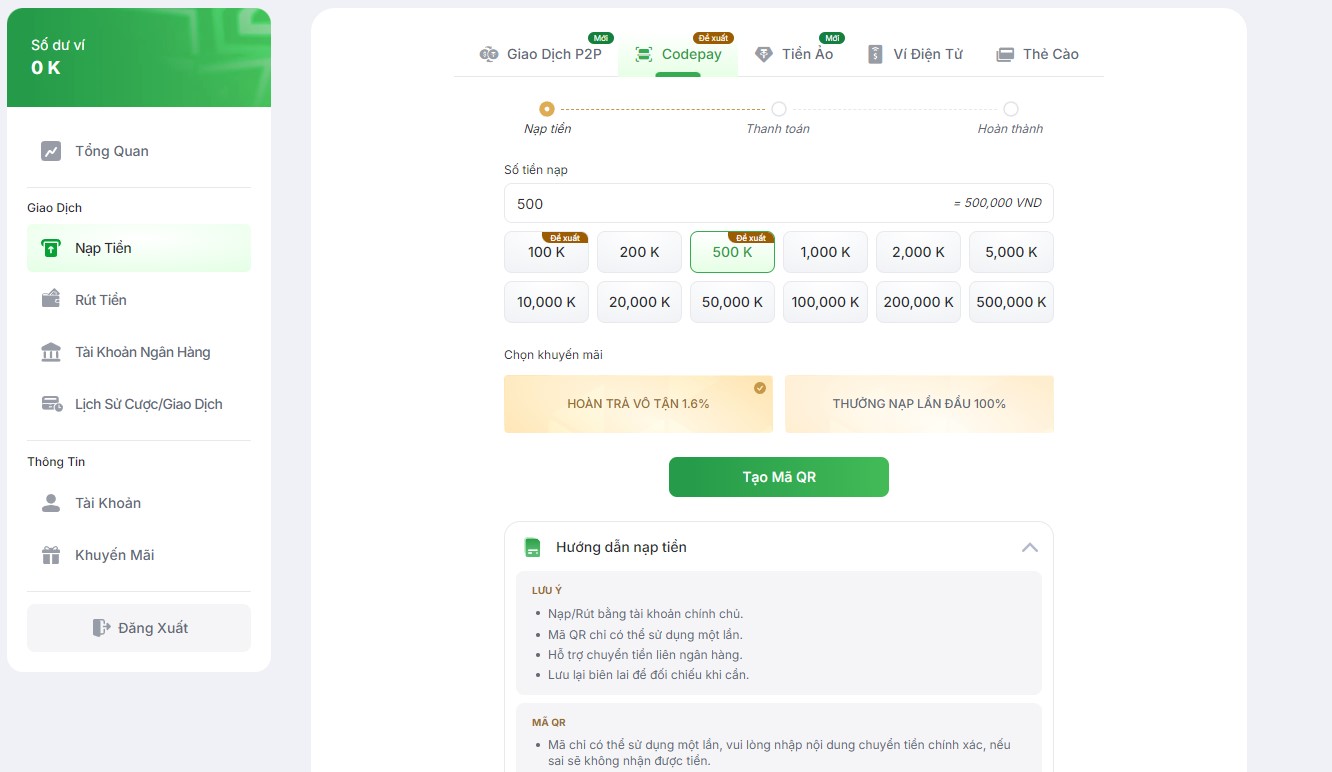Click the Nạp Tiền deposit icon
The image size is (1332, 772).
point(49,247)
